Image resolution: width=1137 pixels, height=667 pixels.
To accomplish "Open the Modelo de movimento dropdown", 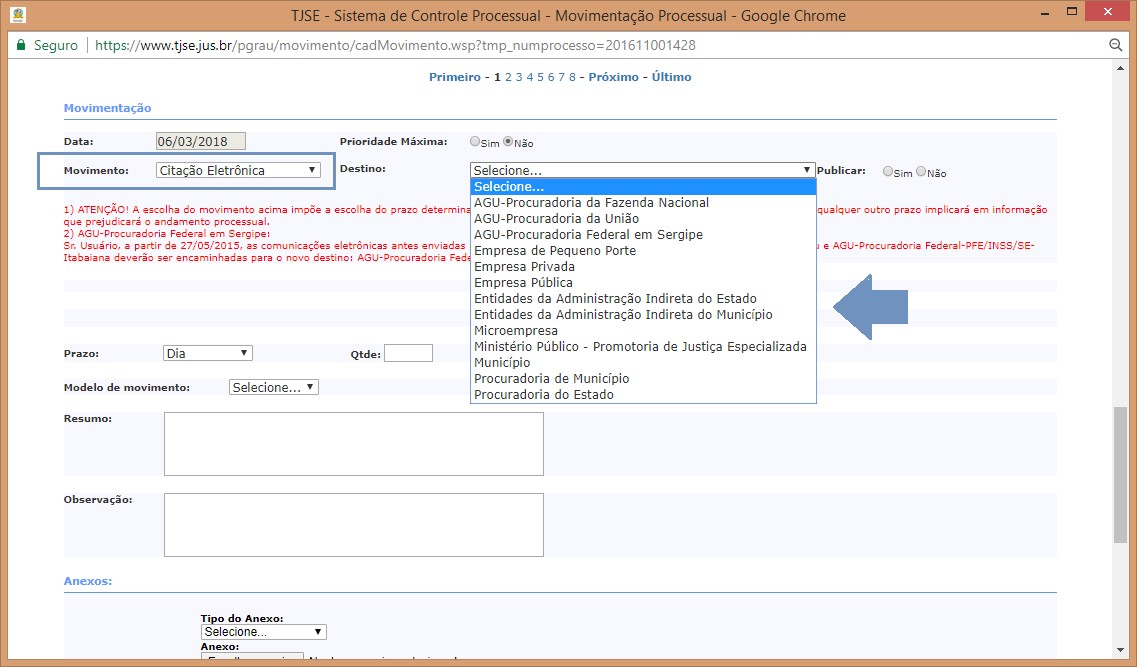I will coord(273,387).
